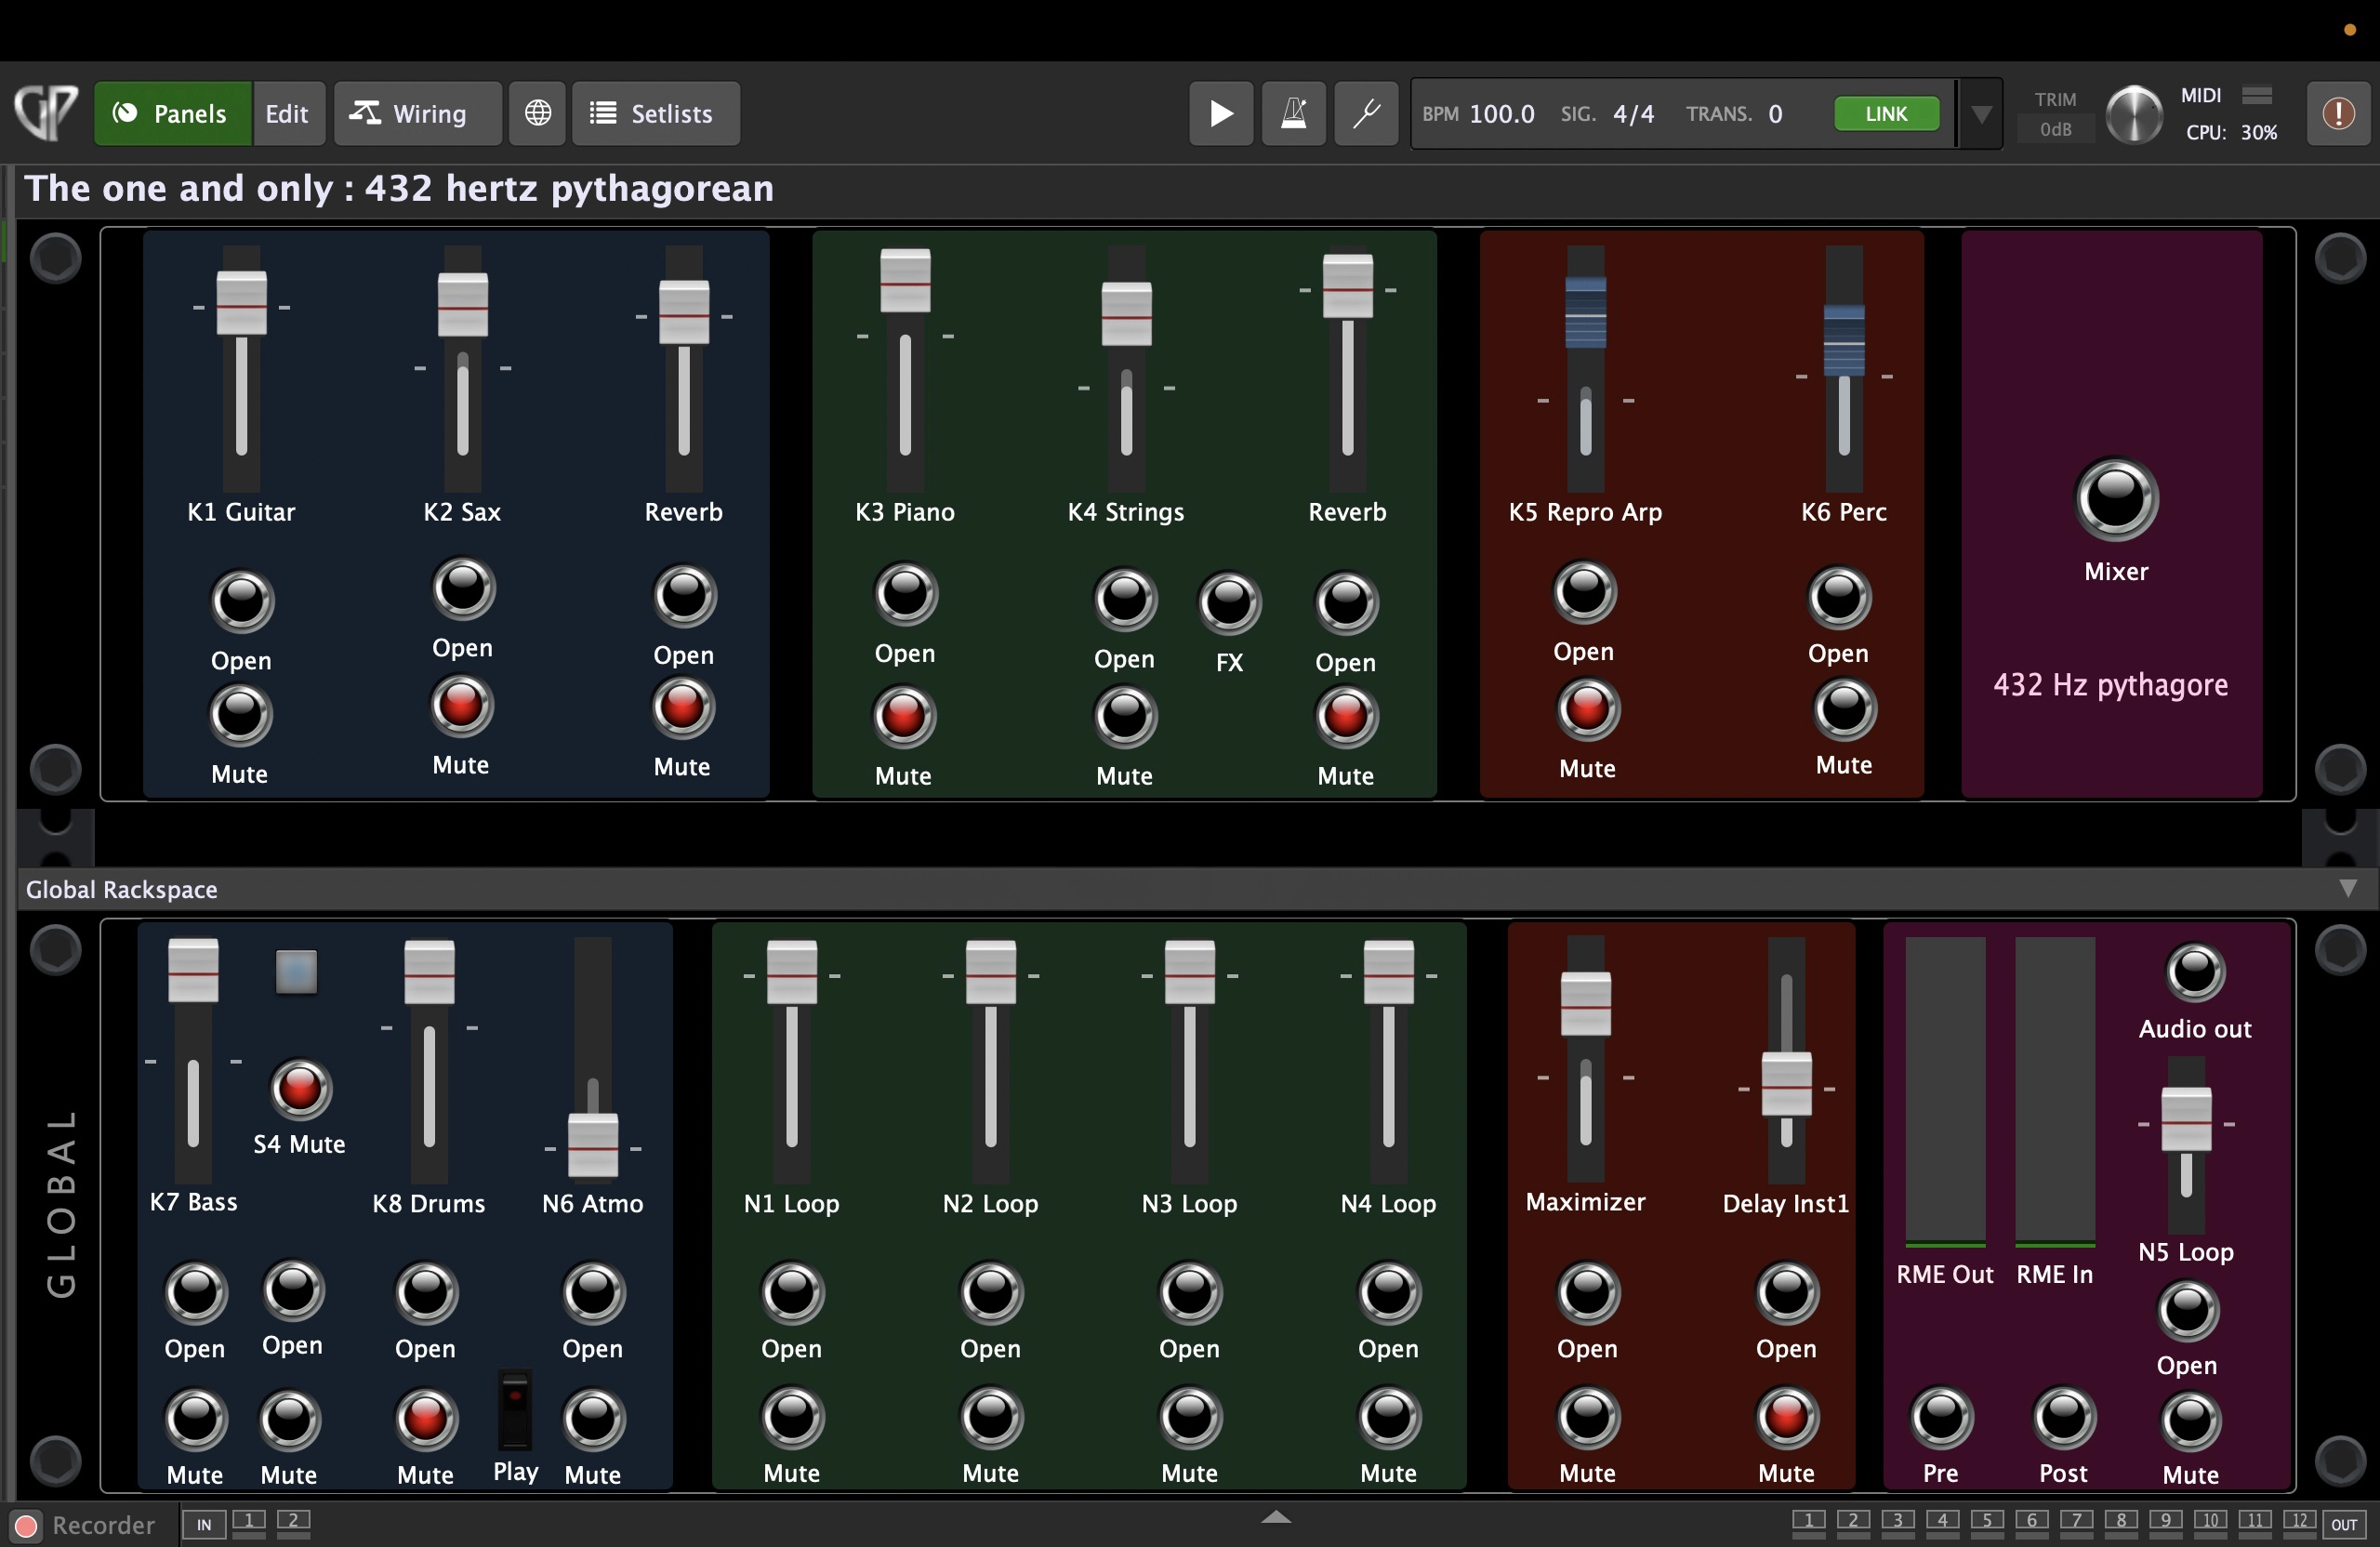The image size is (2380, 1547).
Task: Toggle the K4 Strings Mute button
Action: click(x=1125, y=717)
